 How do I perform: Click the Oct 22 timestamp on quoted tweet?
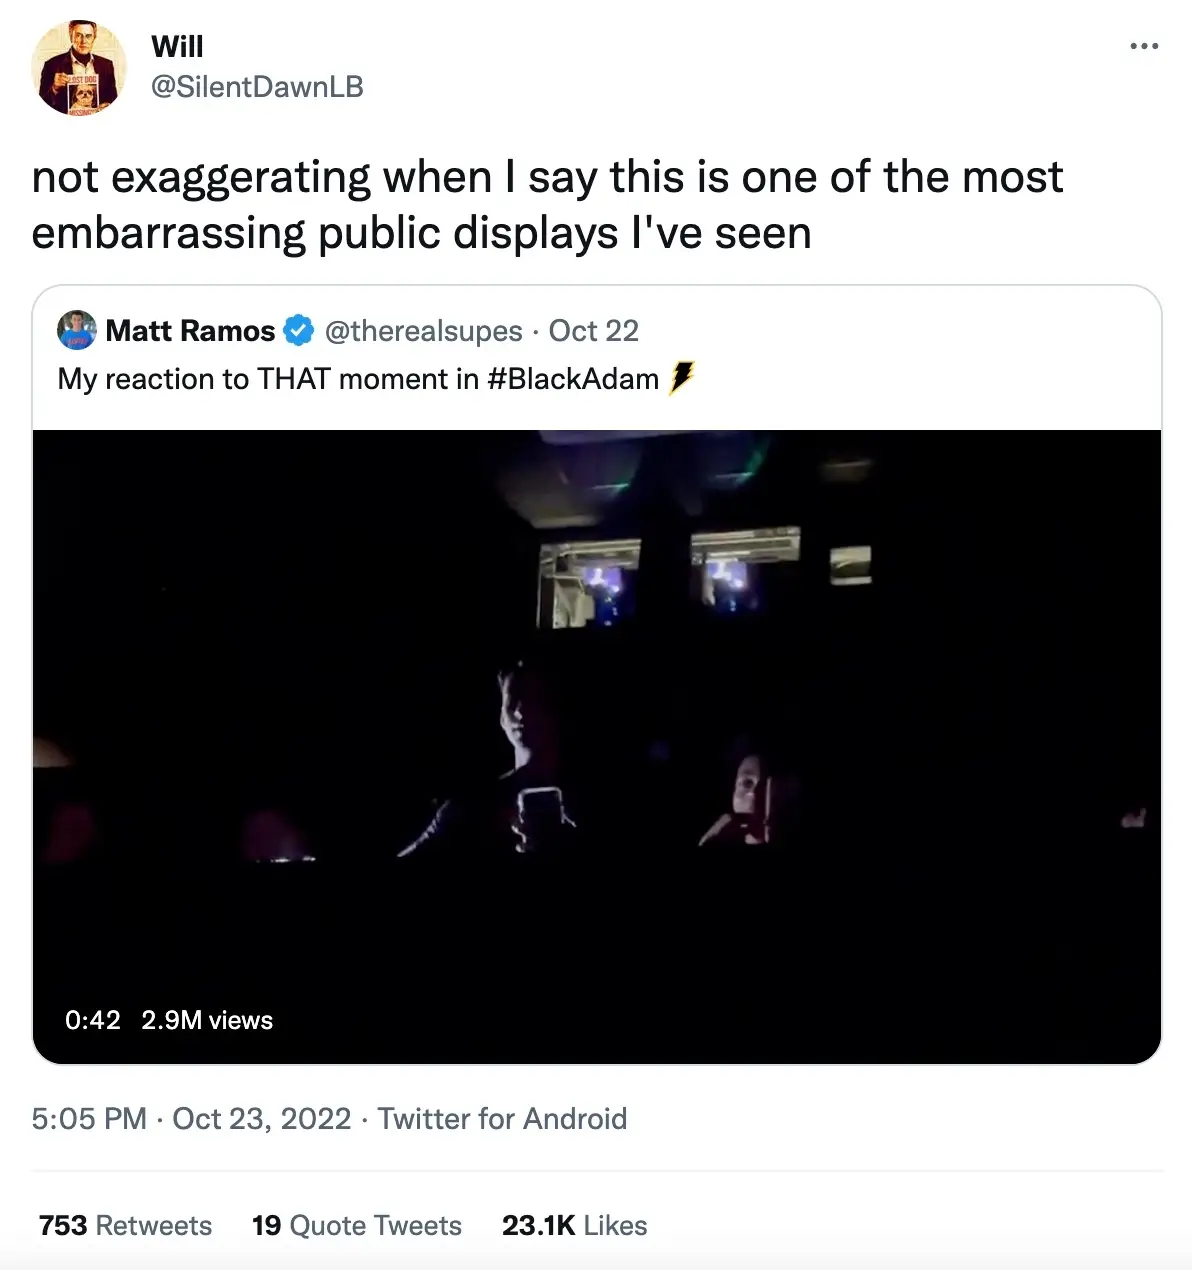pos(592,330)
